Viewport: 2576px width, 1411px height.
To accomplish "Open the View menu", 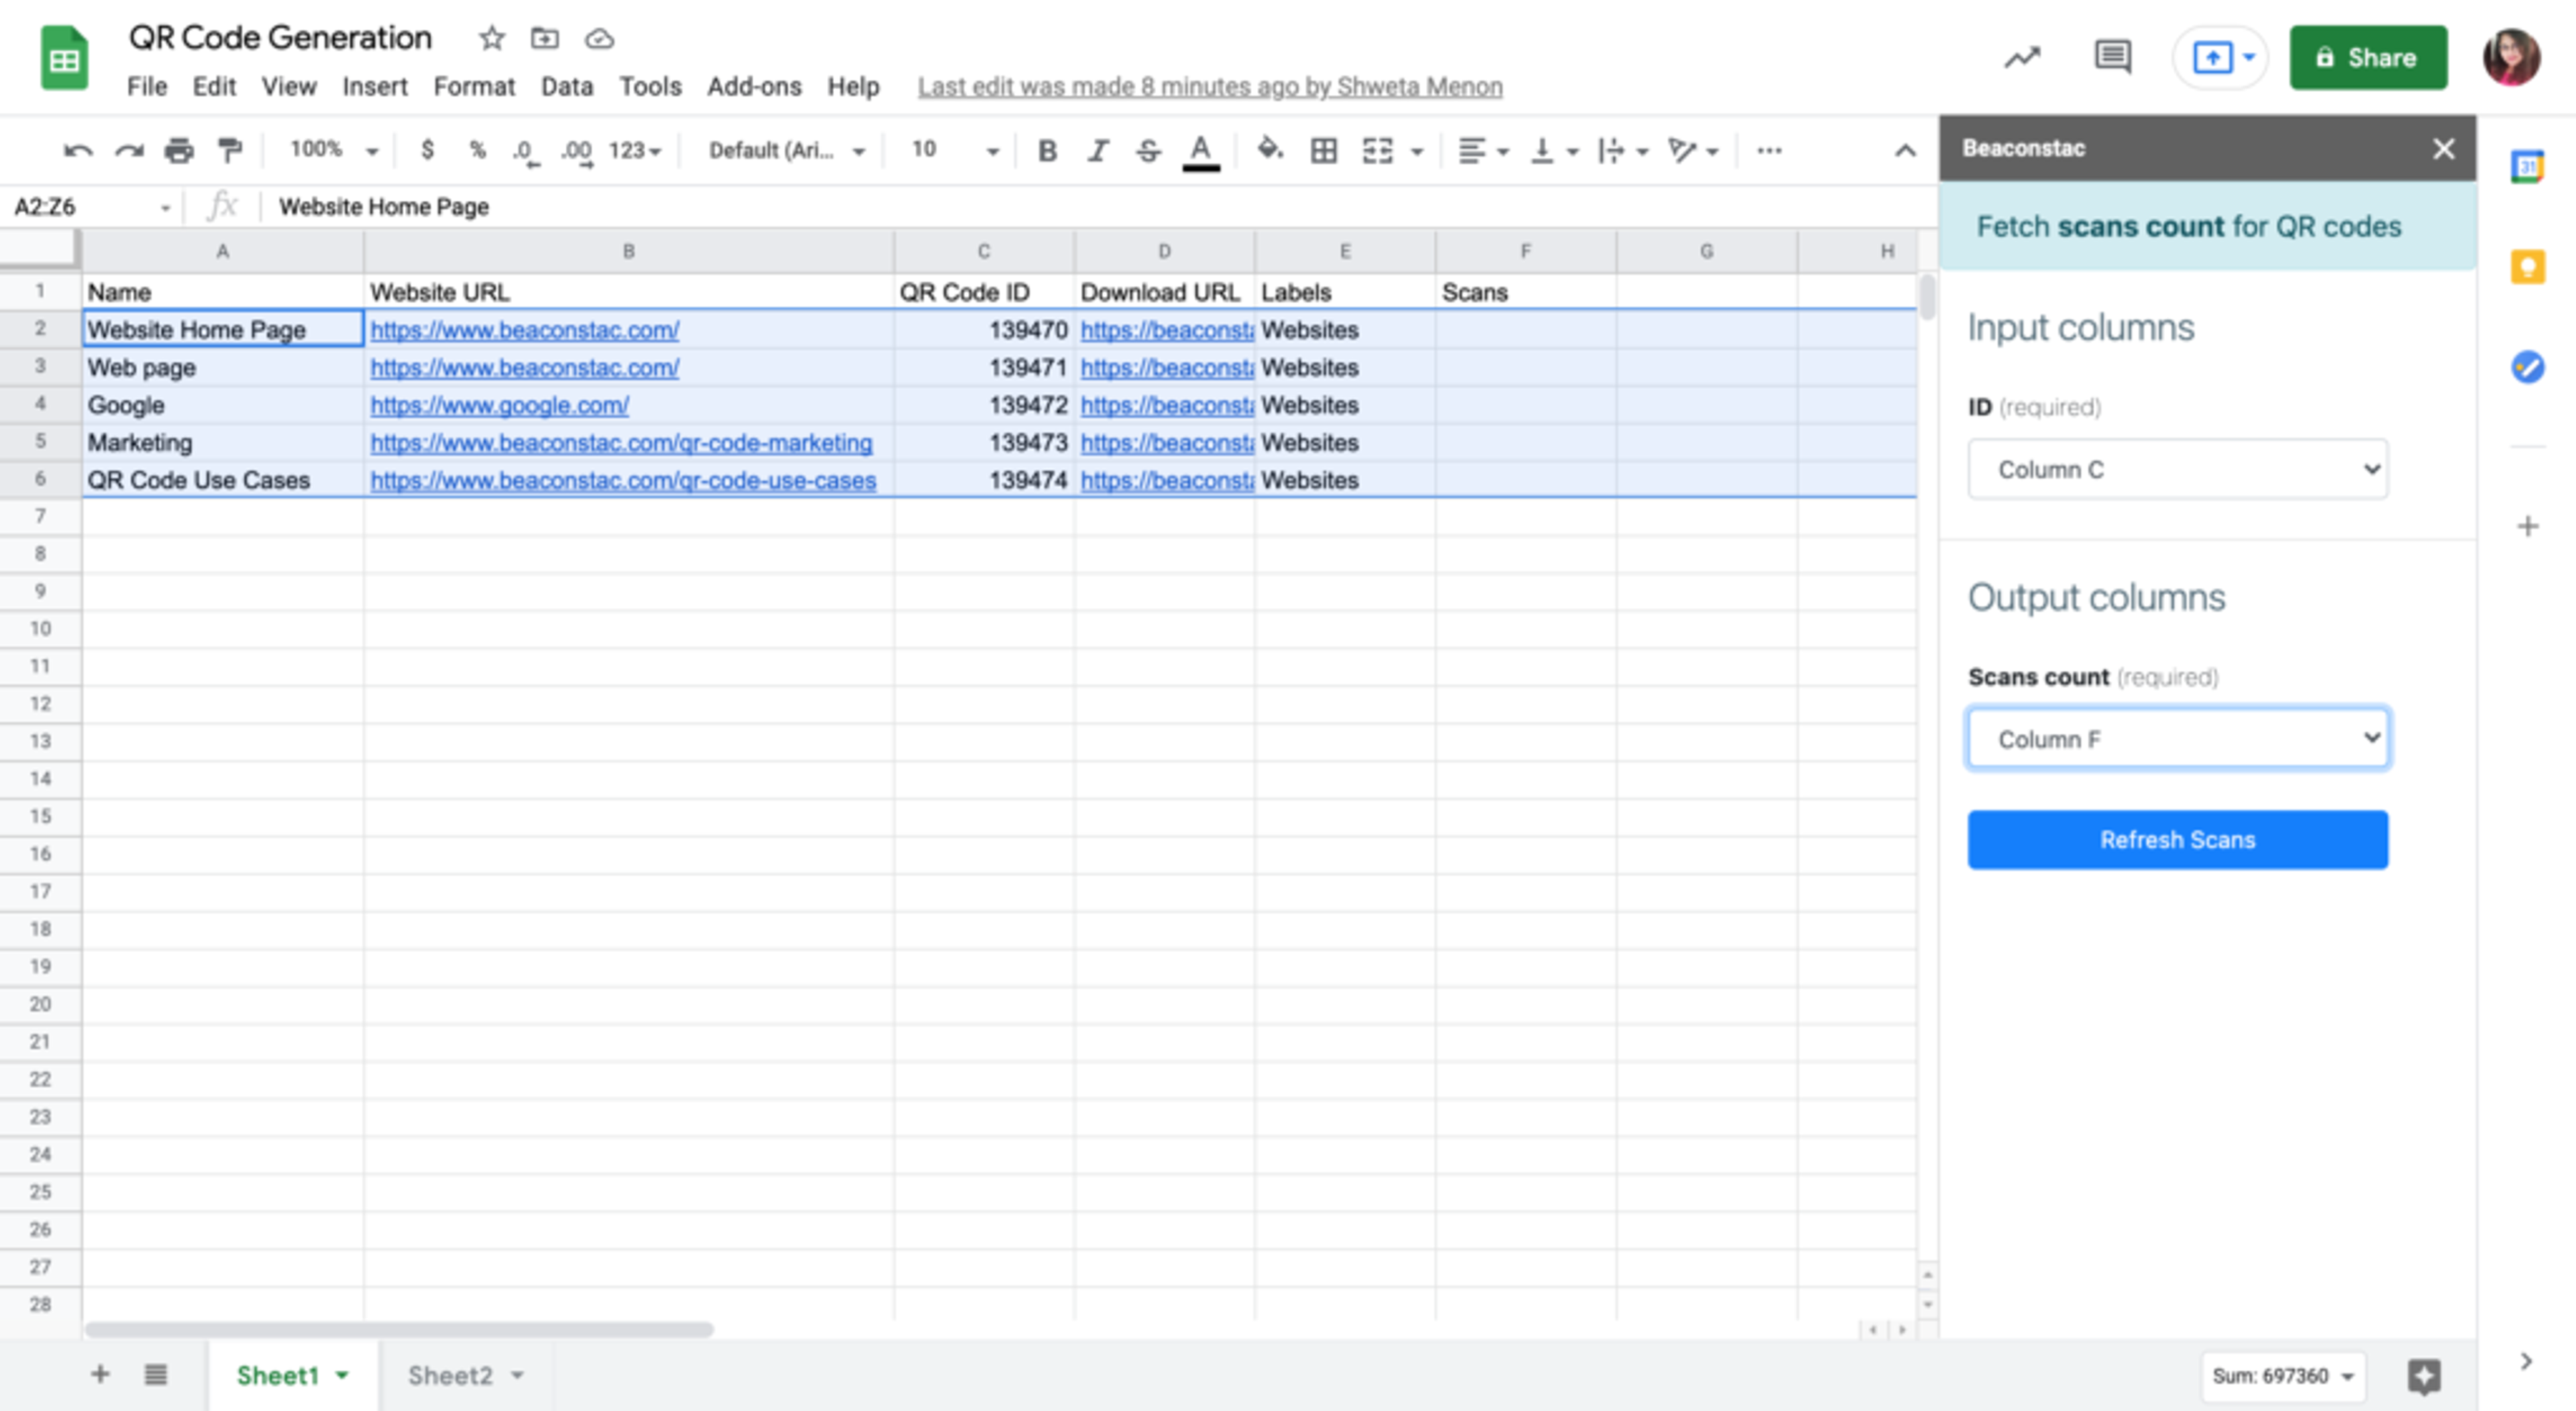I will (289, 87).
